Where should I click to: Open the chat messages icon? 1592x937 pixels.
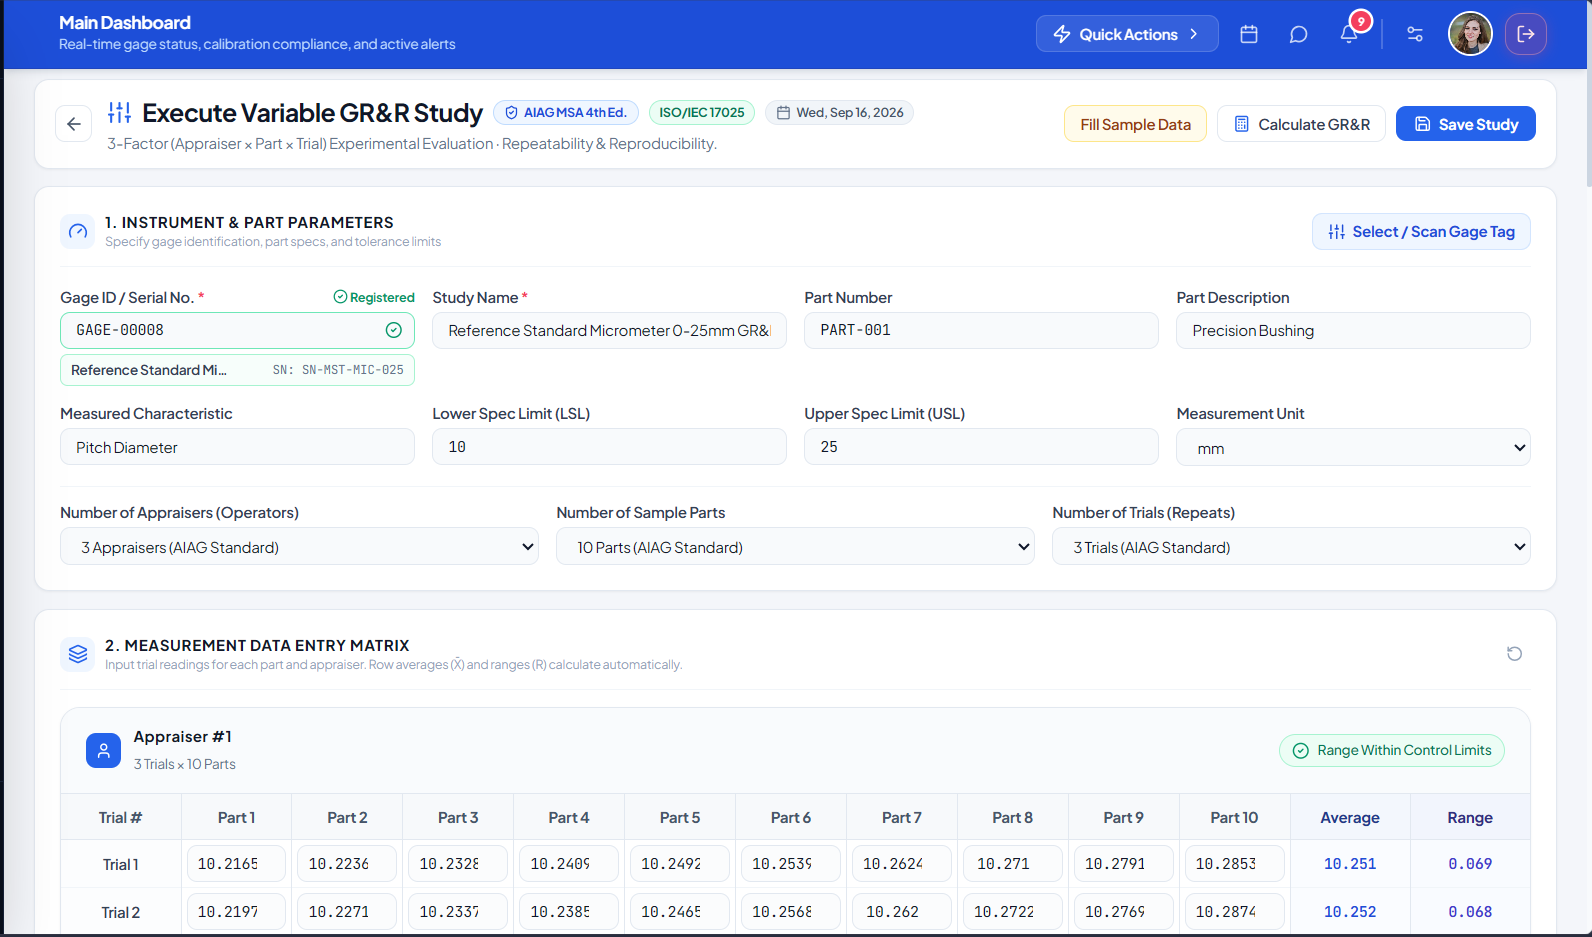click(x=1299, y=34)
